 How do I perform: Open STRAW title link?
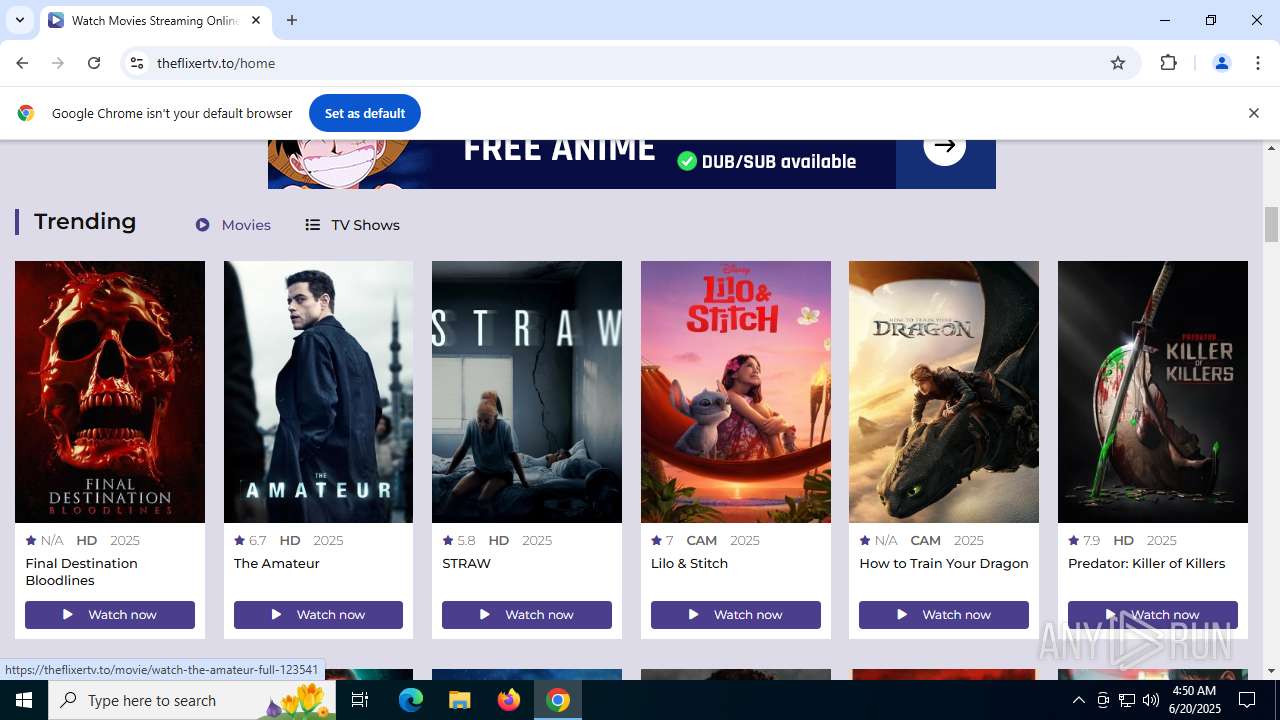[x=467, y=563]
